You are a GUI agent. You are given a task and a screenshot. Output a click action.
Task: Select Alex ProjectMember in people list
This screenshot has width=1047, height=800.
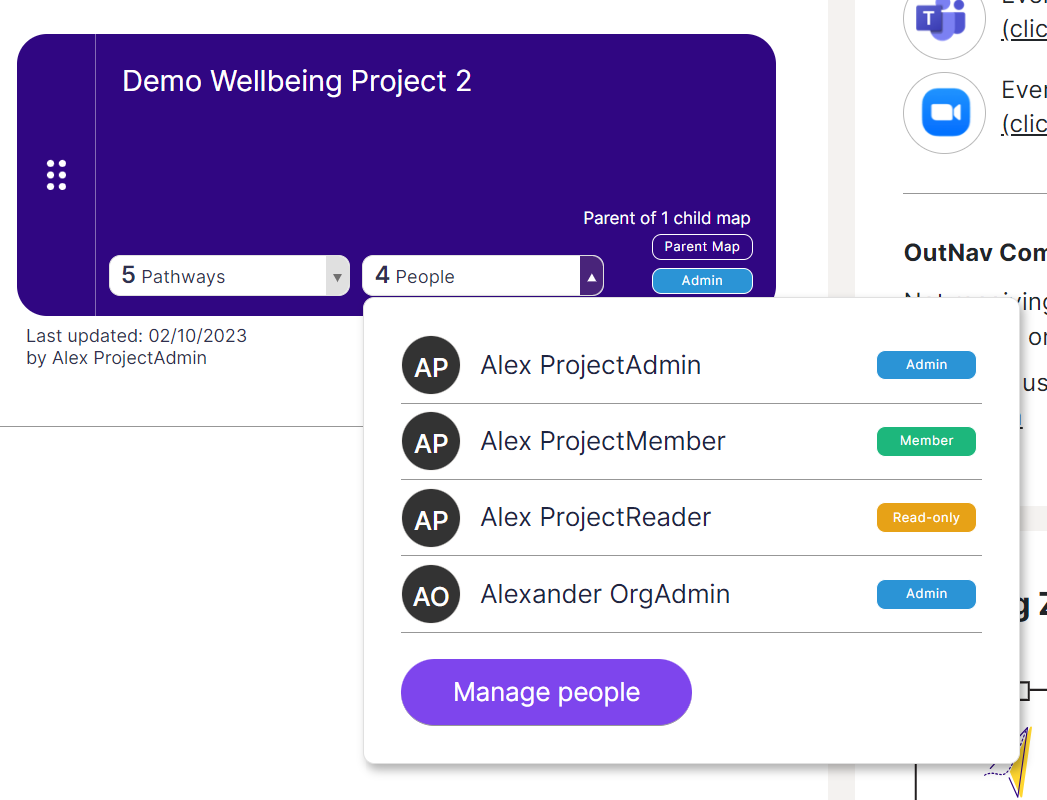[603, 441]
